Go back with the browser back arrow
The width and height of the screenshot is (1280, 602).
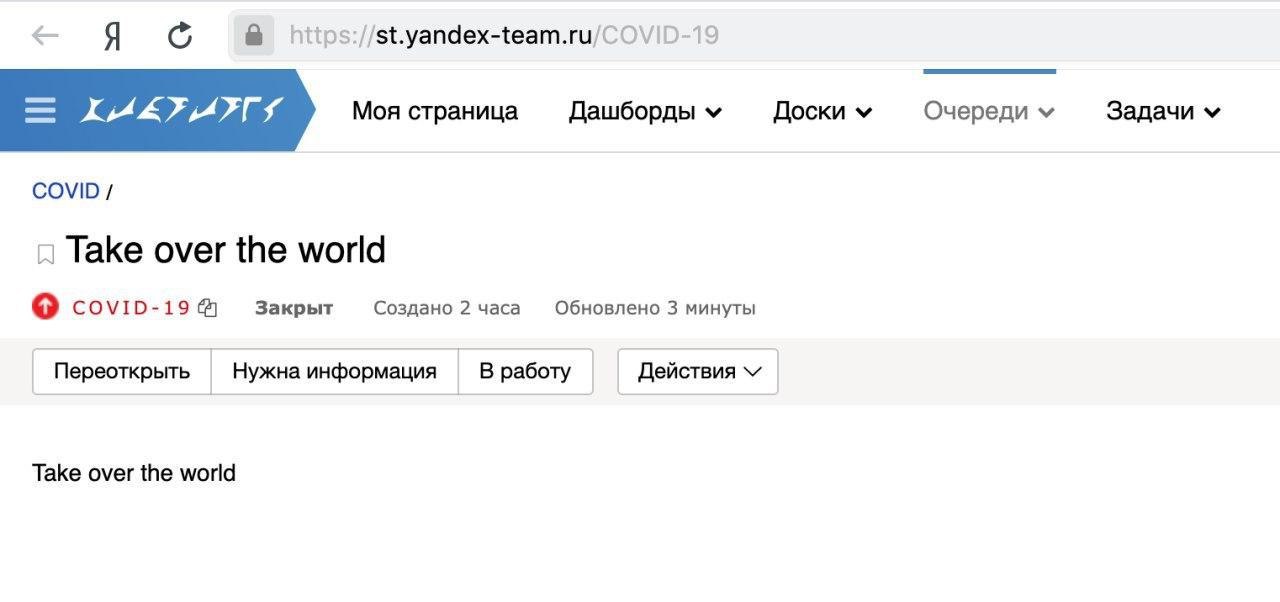pyautogui.click(x=45, y=36)
